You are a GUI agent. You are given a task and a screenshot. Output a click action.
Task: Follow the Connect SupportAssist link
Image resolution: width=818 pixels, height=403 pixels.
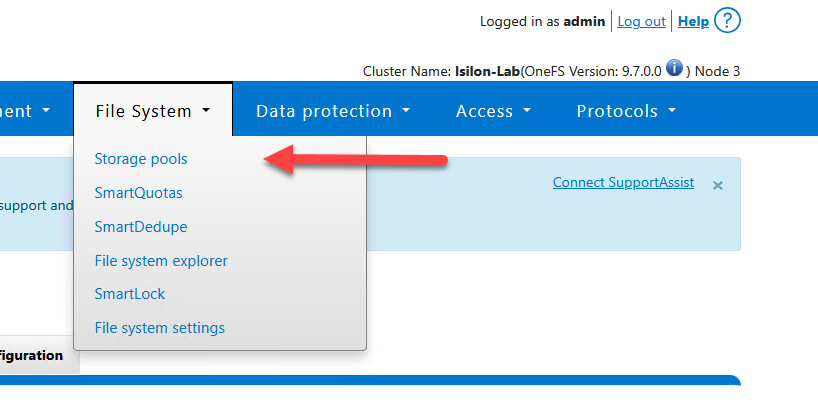tap(623, 183)
